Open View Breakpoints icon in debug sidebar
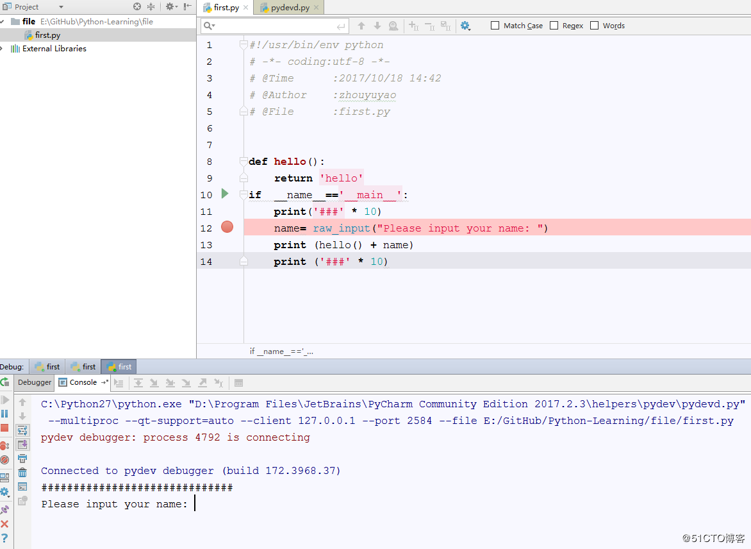Screen dimensions: 751x549 (x=5, y=446)
